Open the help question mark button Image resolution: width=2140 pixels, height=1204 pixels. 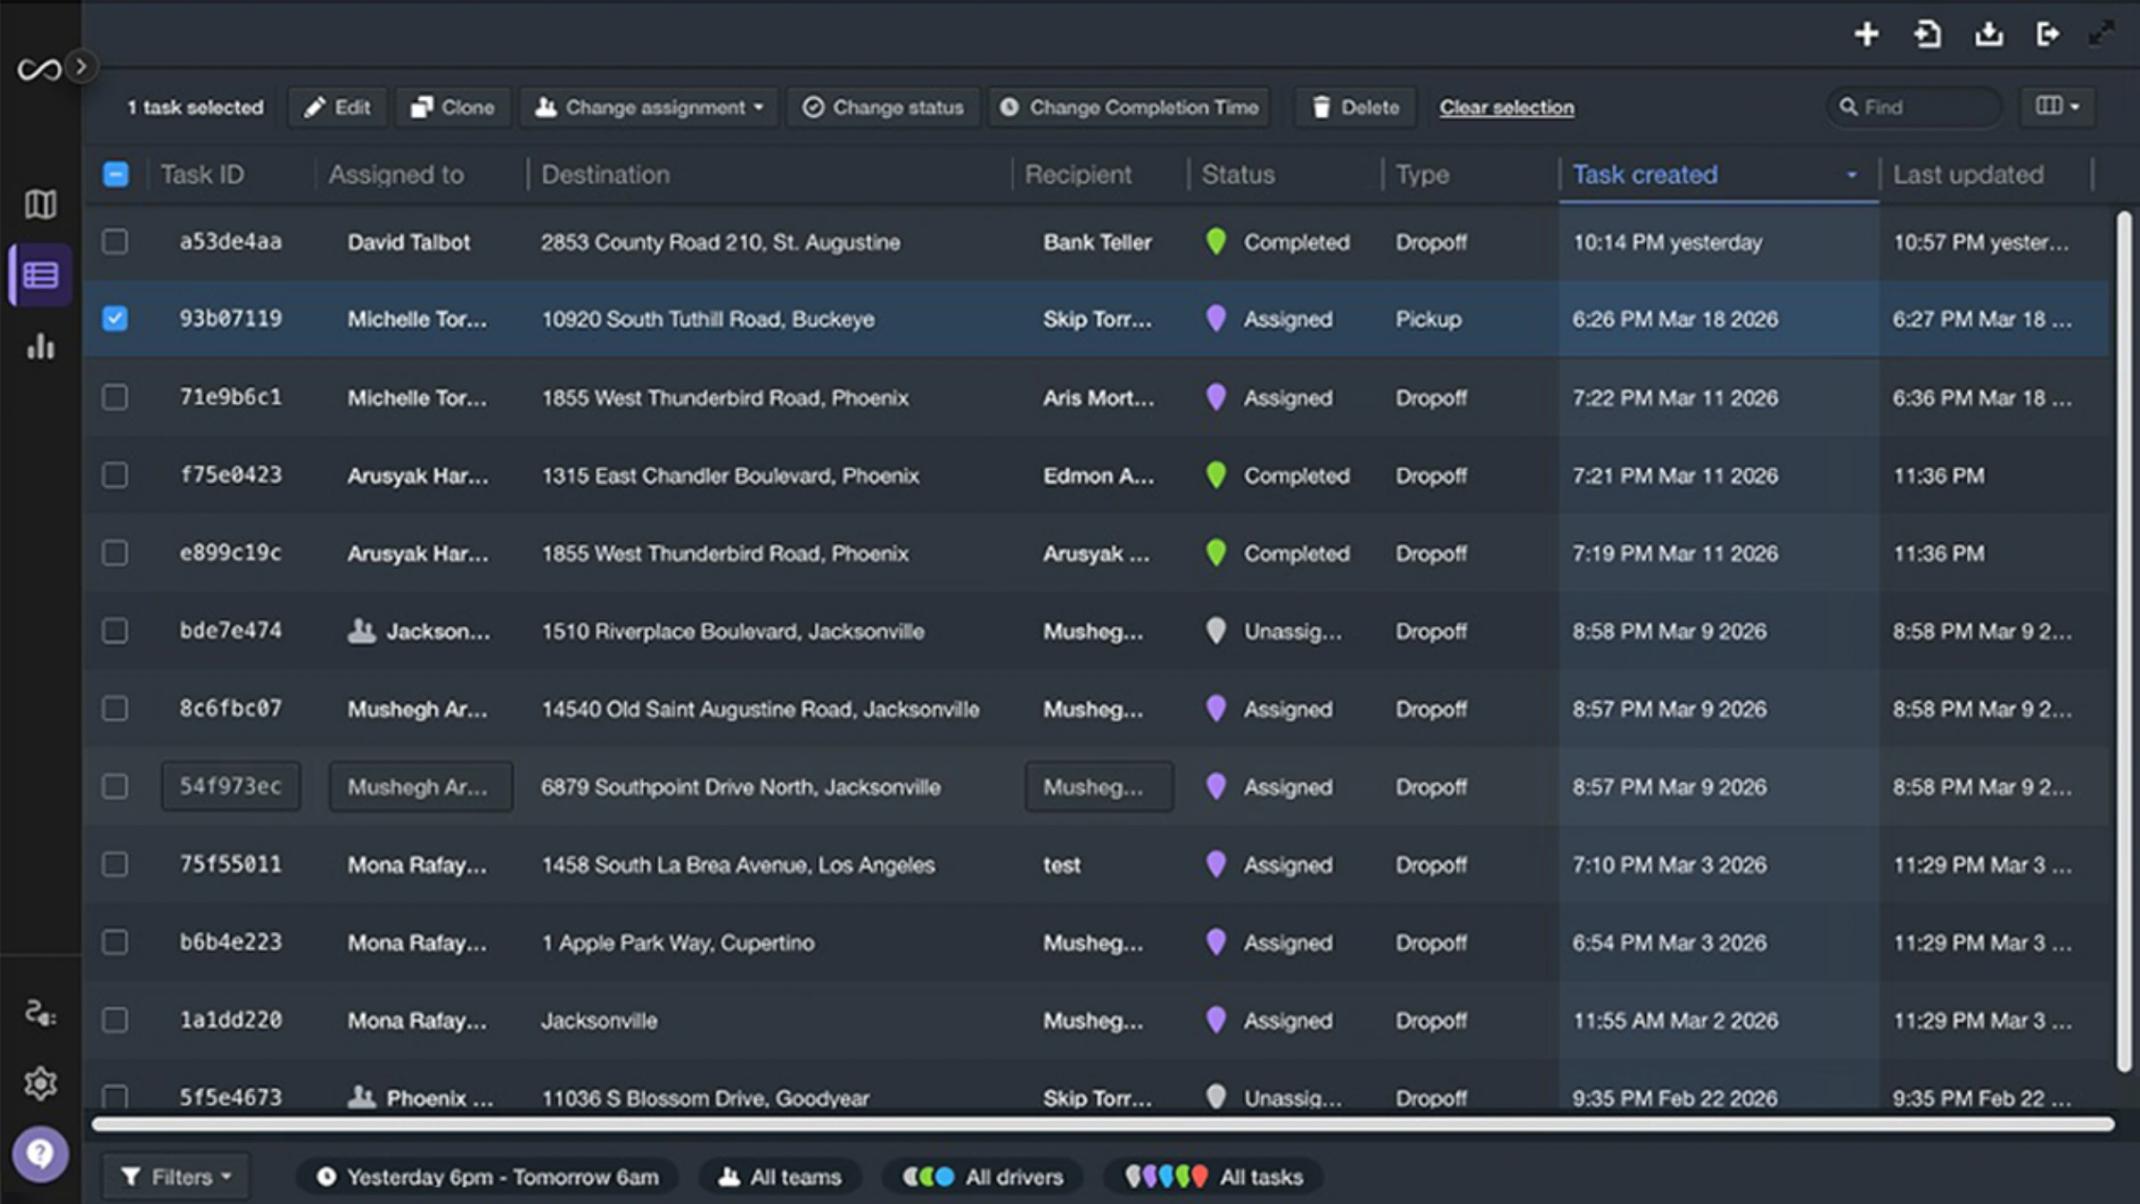[40, 1154]
